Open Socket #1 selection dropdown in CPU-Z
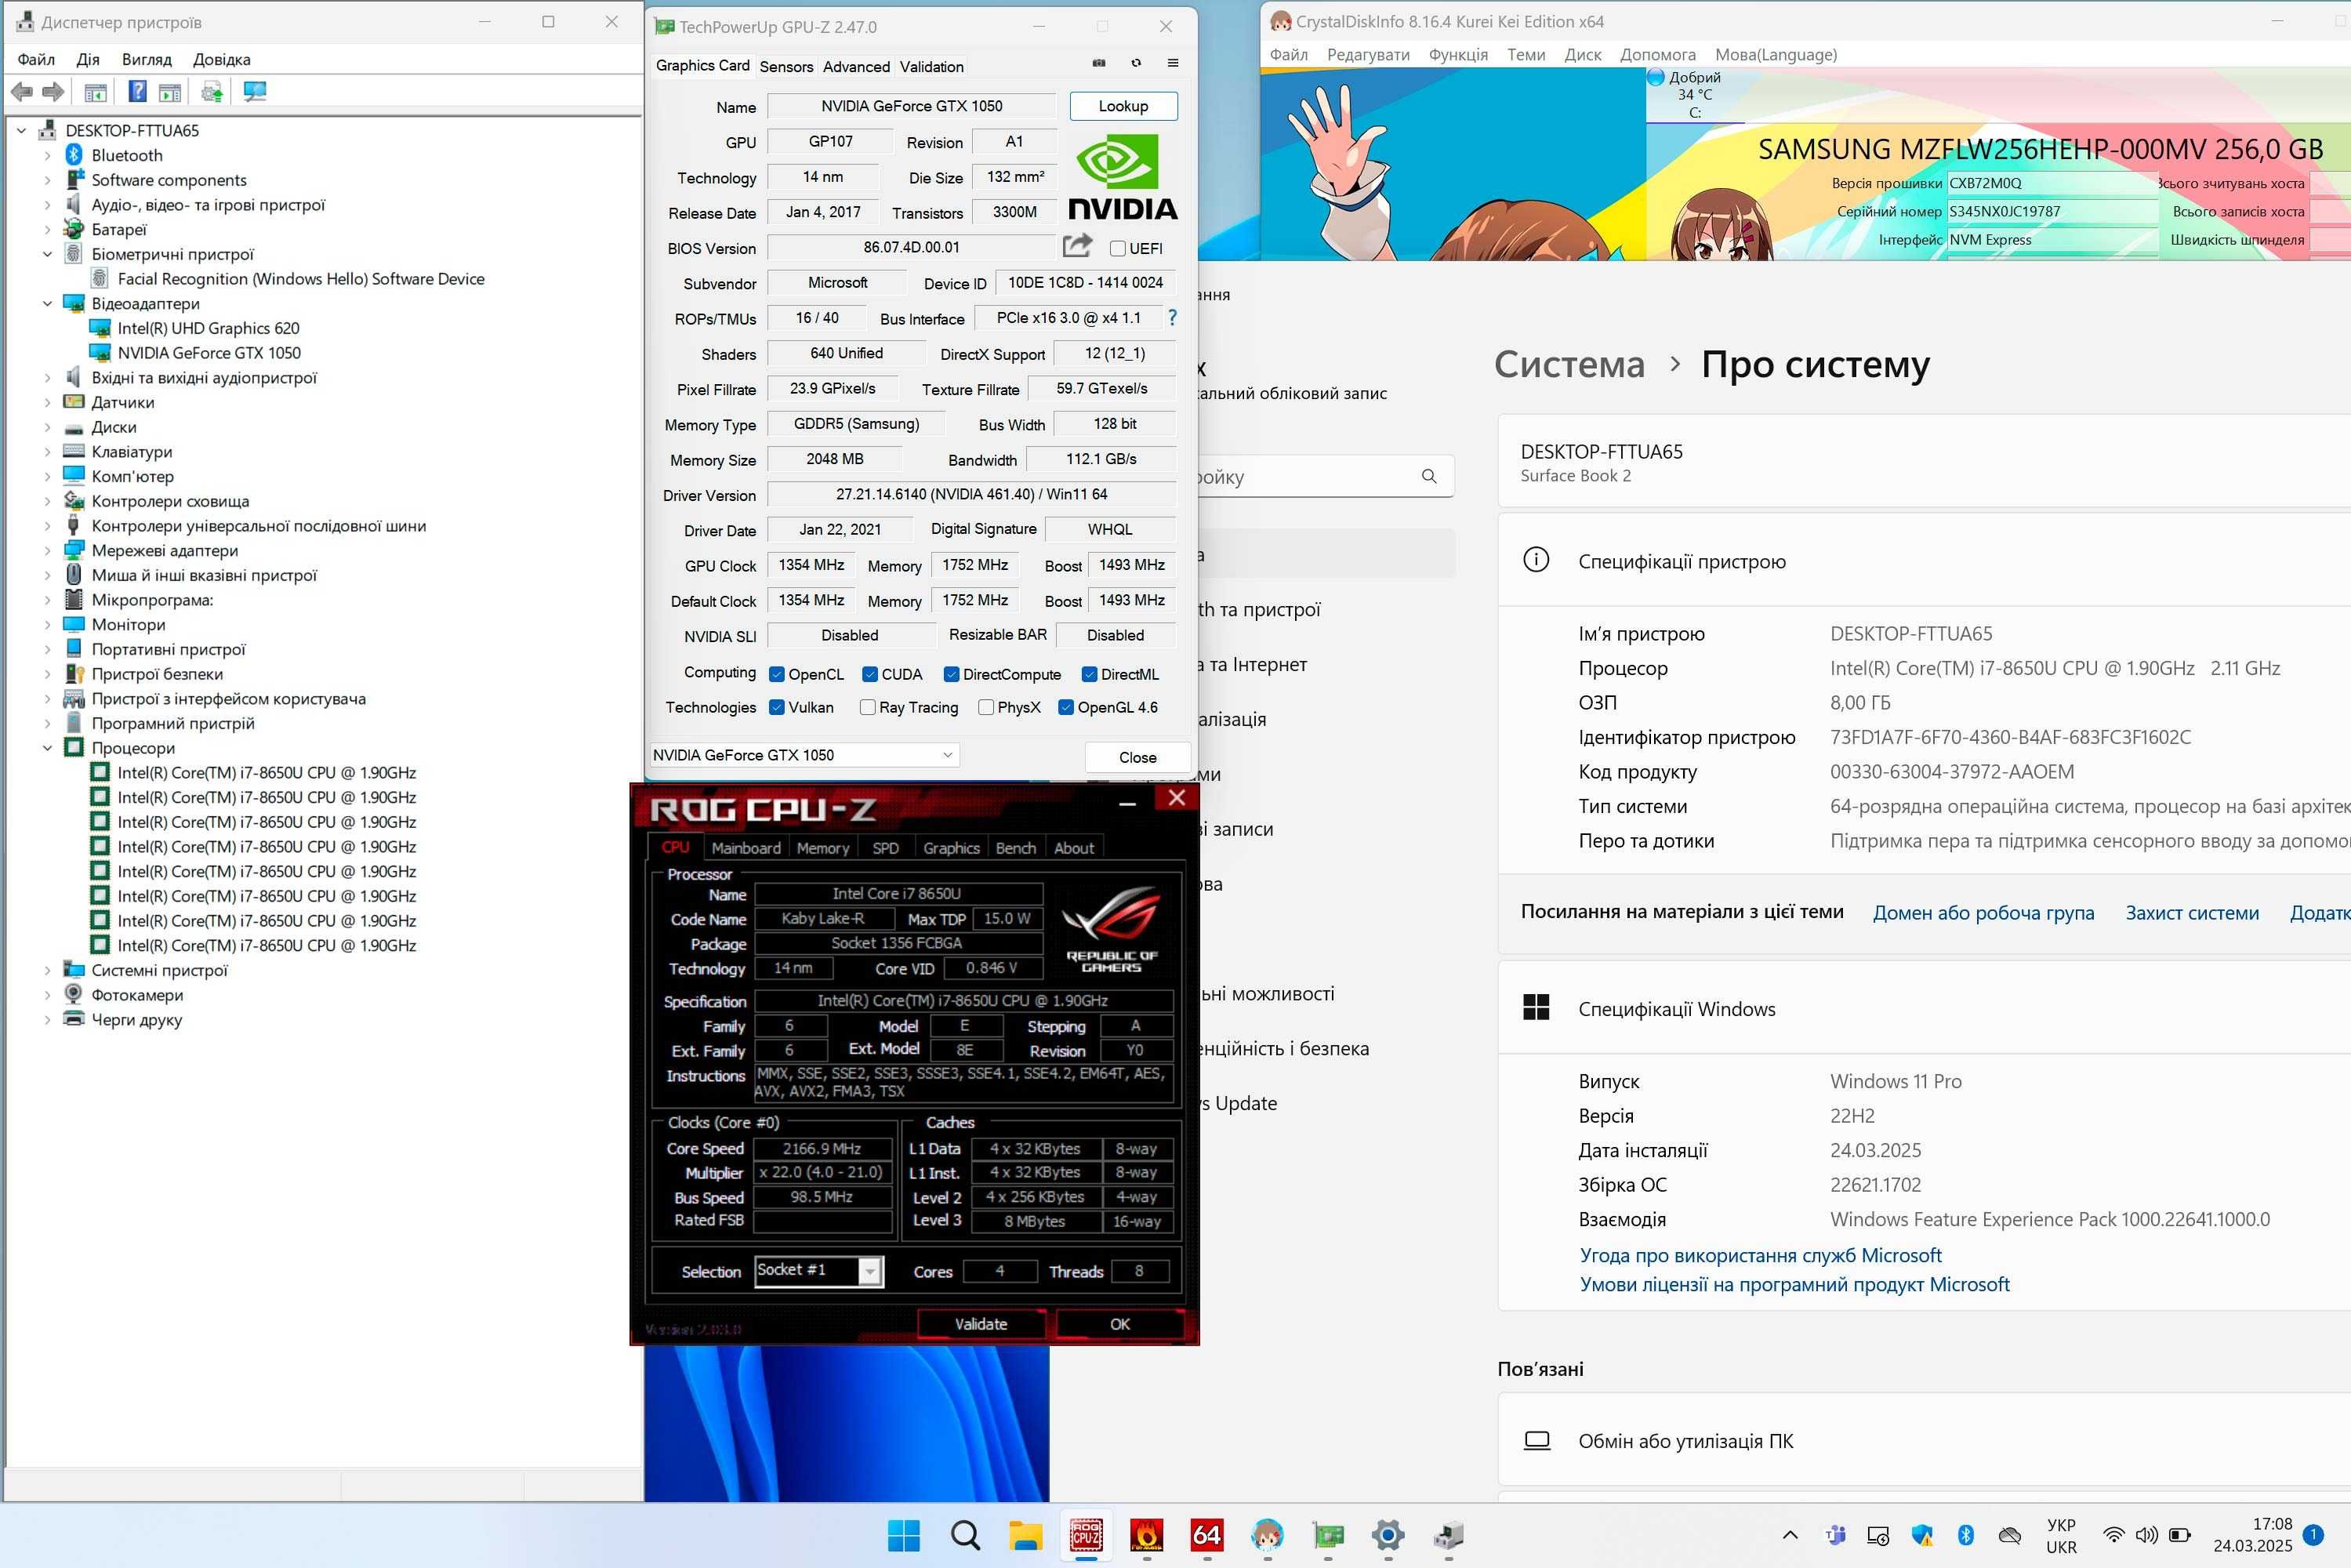Screen dimensions: 2351x1568 click(x=819, y=1271)
